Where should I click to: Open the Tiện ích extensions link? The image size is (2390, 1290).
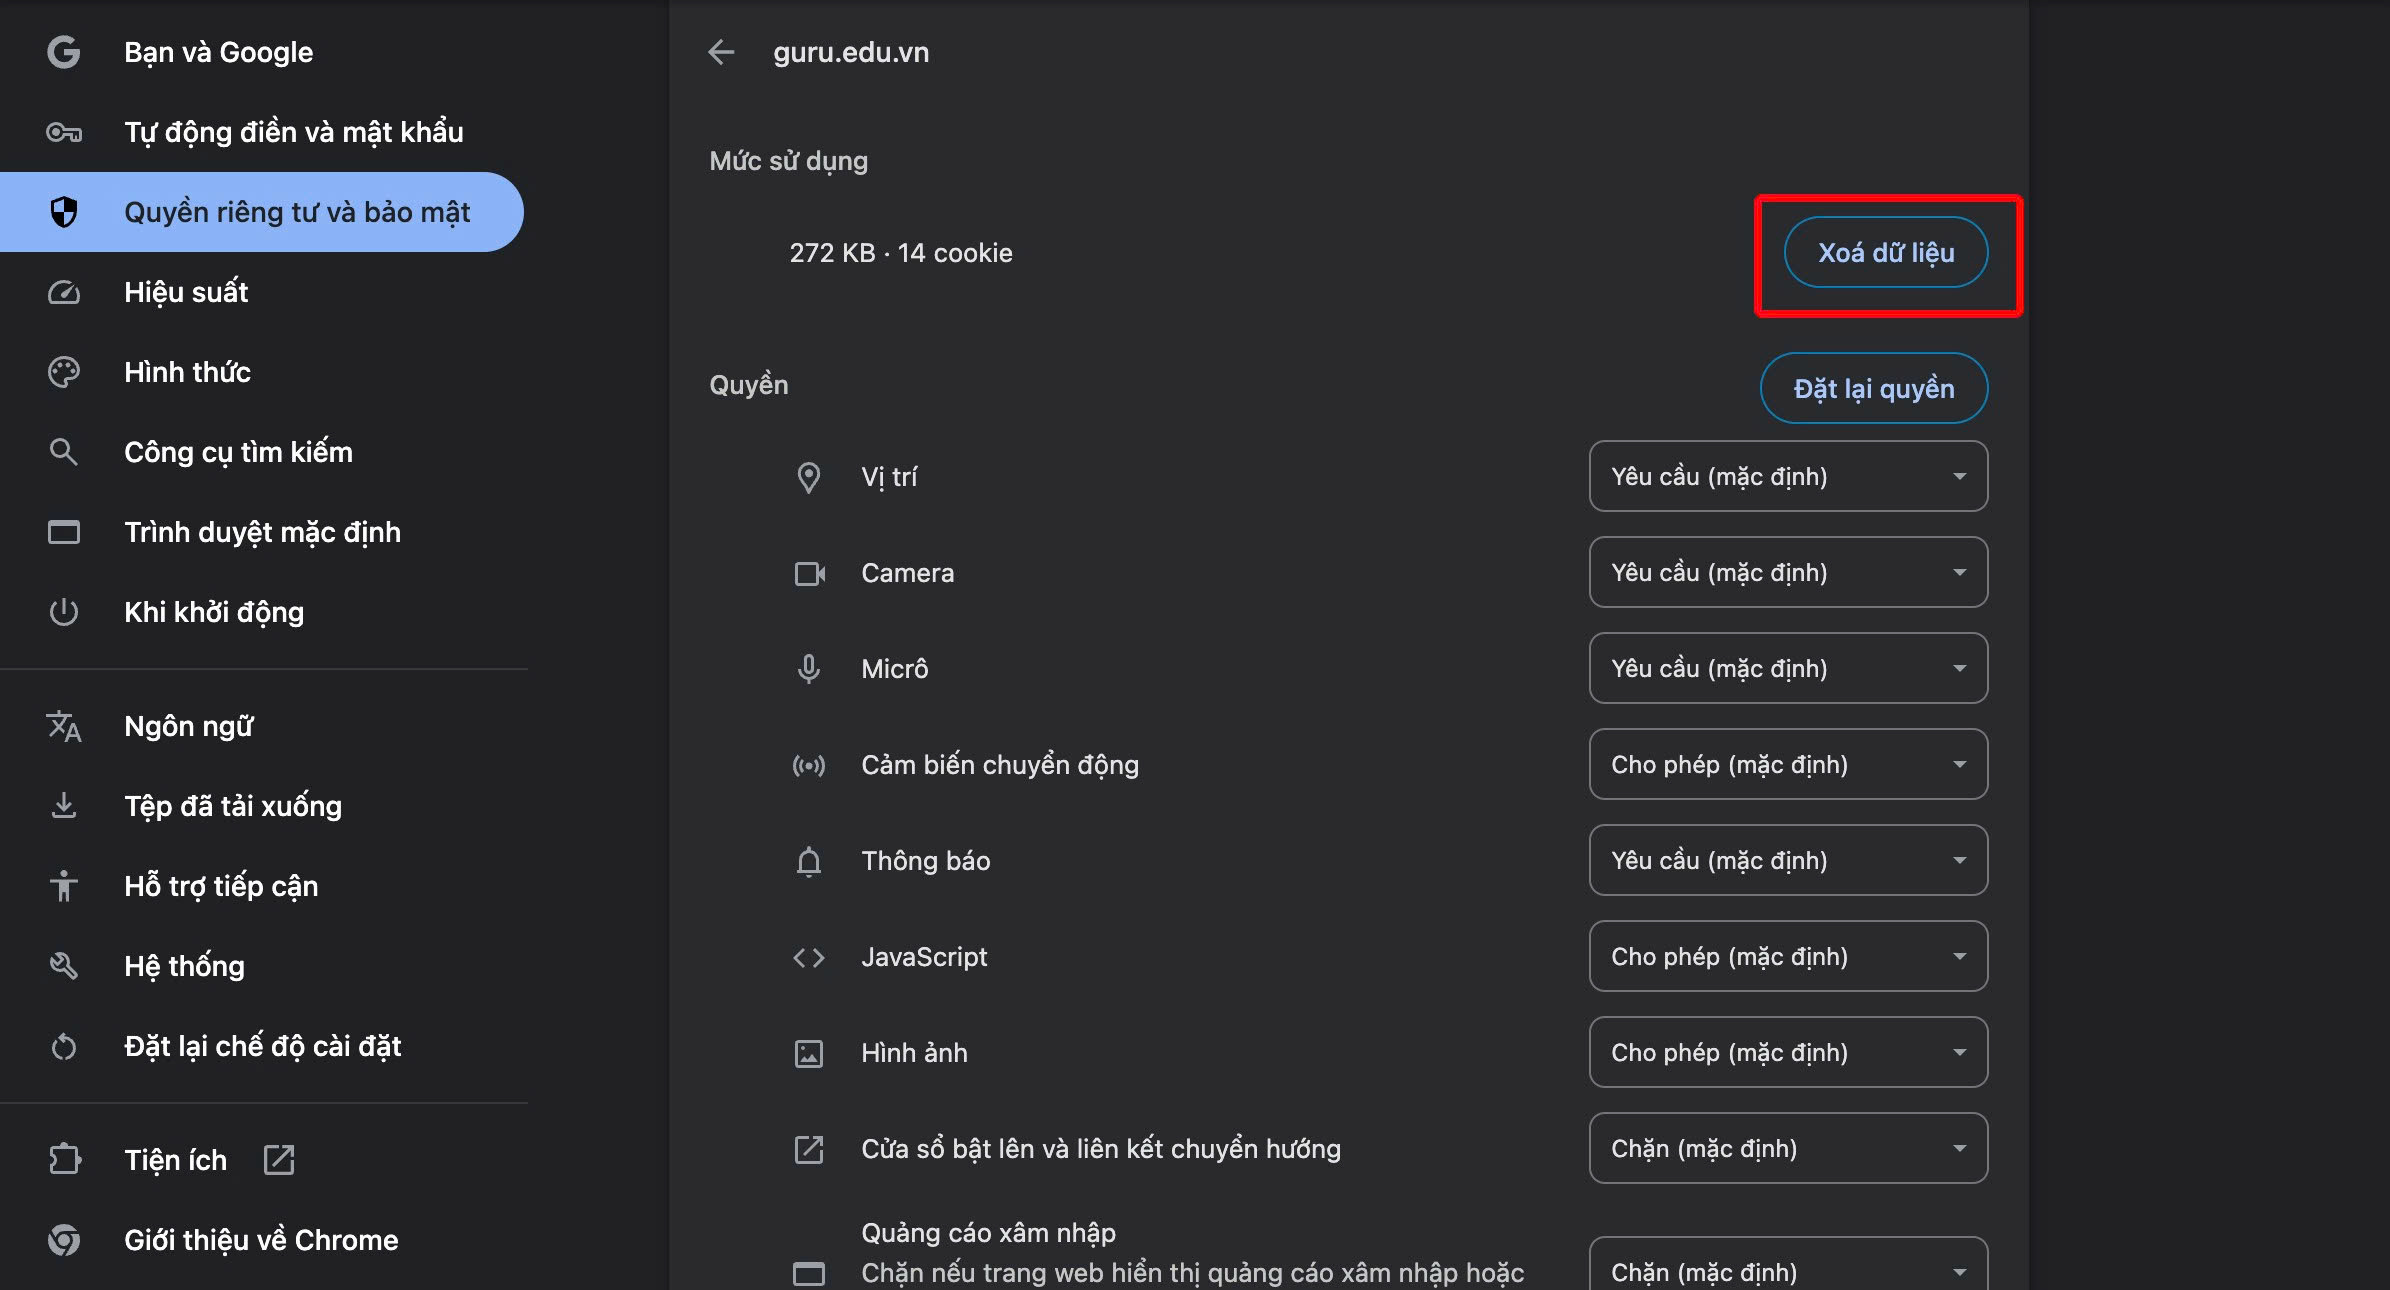[x=262, y=1160]
